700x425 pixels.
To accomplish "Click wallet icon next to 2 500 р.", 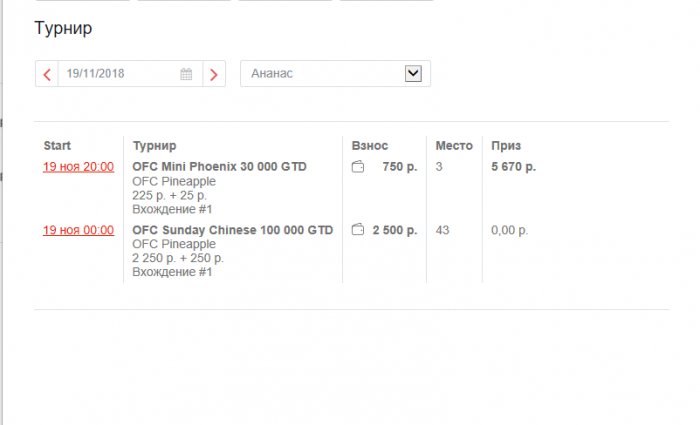I will pos(358,229).
